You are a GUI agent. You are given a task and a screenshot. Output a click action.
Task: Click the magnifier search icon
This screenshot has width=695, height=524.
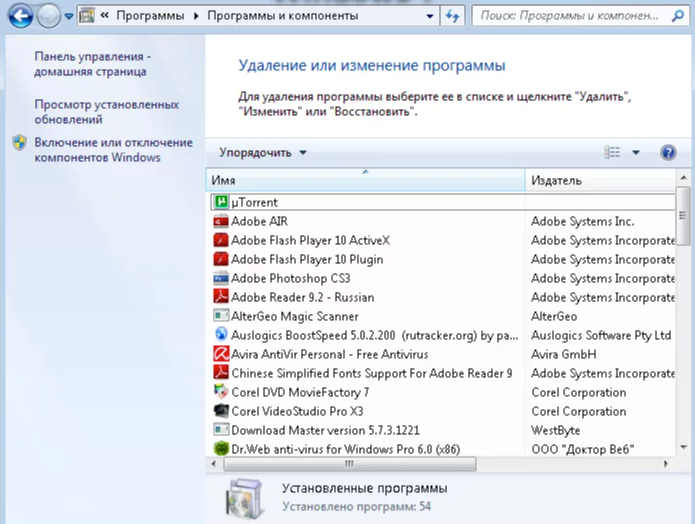[678, 16]
